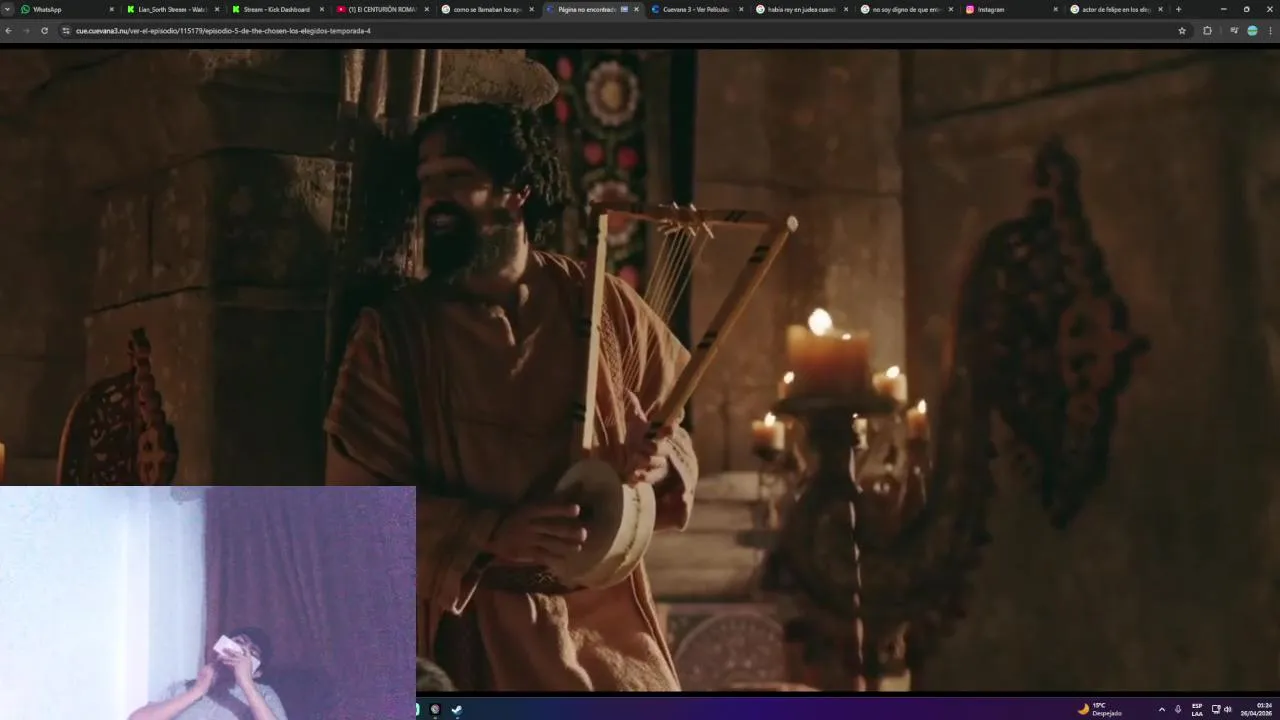Close the 'como se llamaban los' tab

(531, 9)
